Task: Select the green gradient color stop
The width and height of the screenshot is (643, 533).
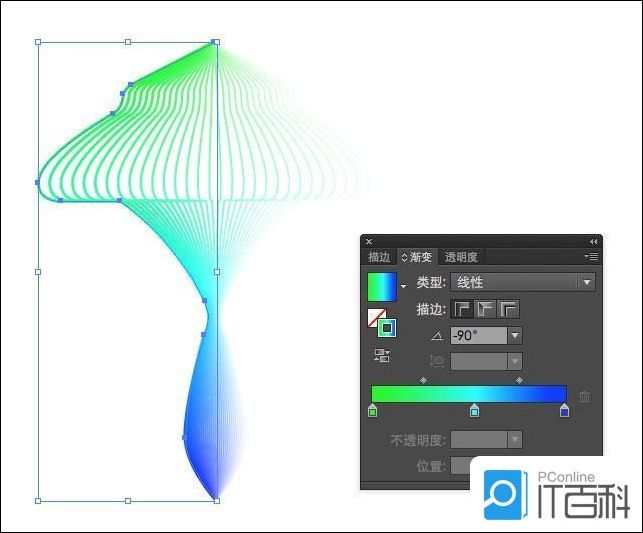Action: [372, 410]
